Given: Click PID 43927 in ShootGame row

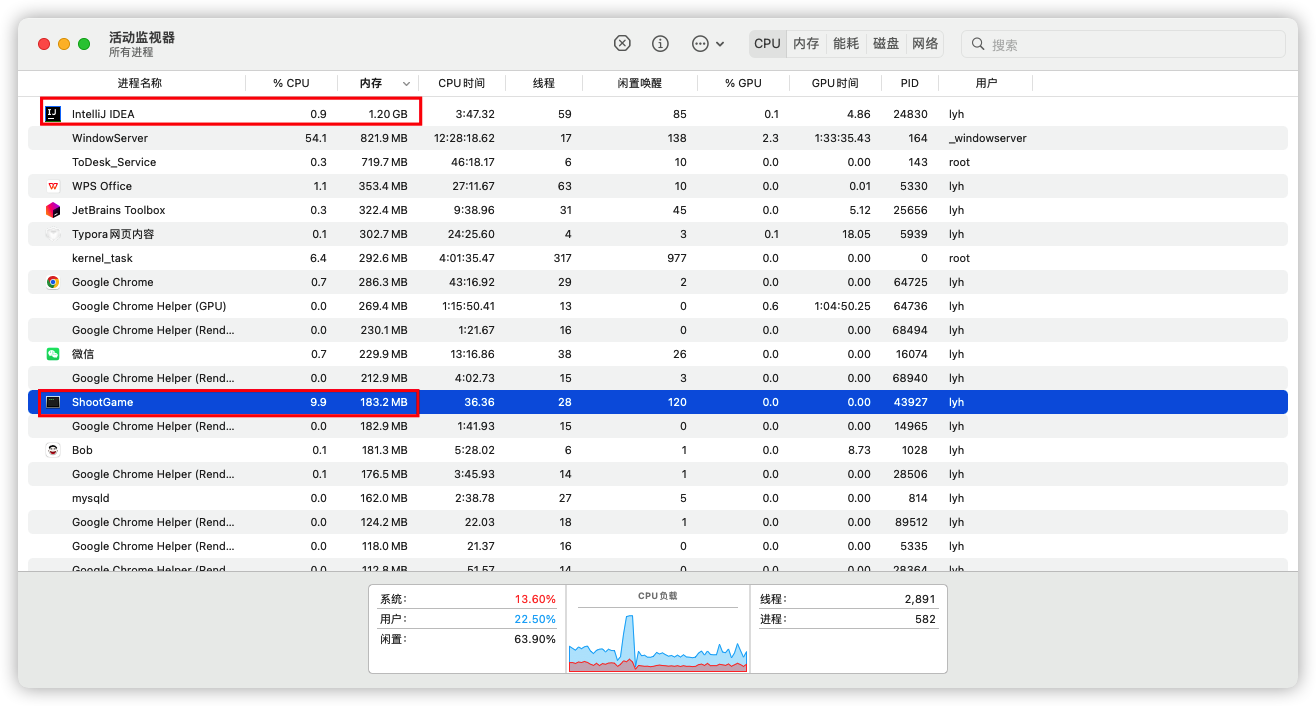Looking at the screenshot, I should [910, 402].
